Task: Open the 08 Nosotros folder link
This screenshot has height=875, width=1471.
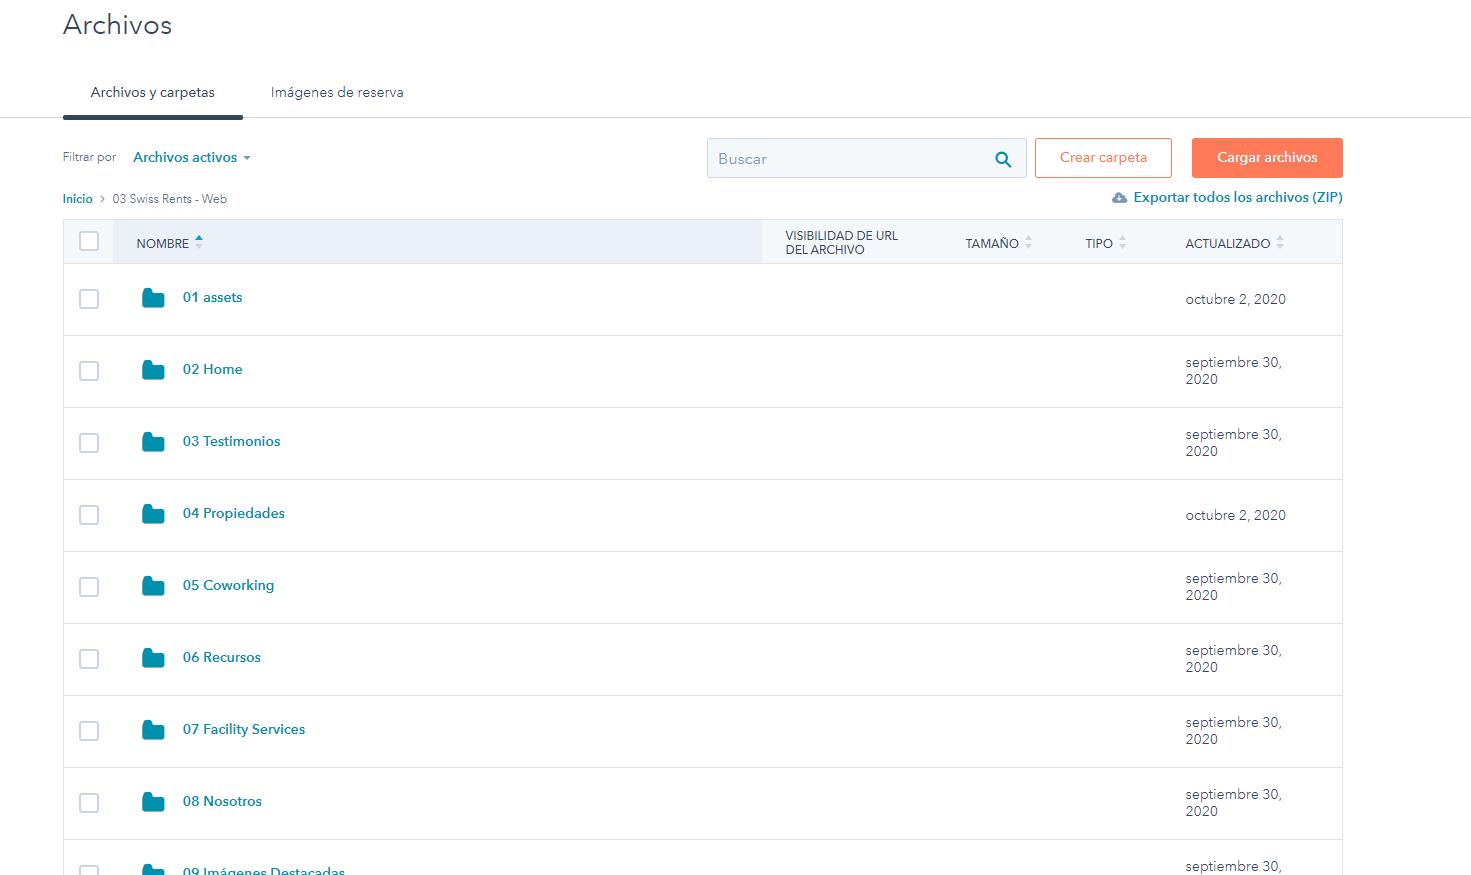Action: 222,802
